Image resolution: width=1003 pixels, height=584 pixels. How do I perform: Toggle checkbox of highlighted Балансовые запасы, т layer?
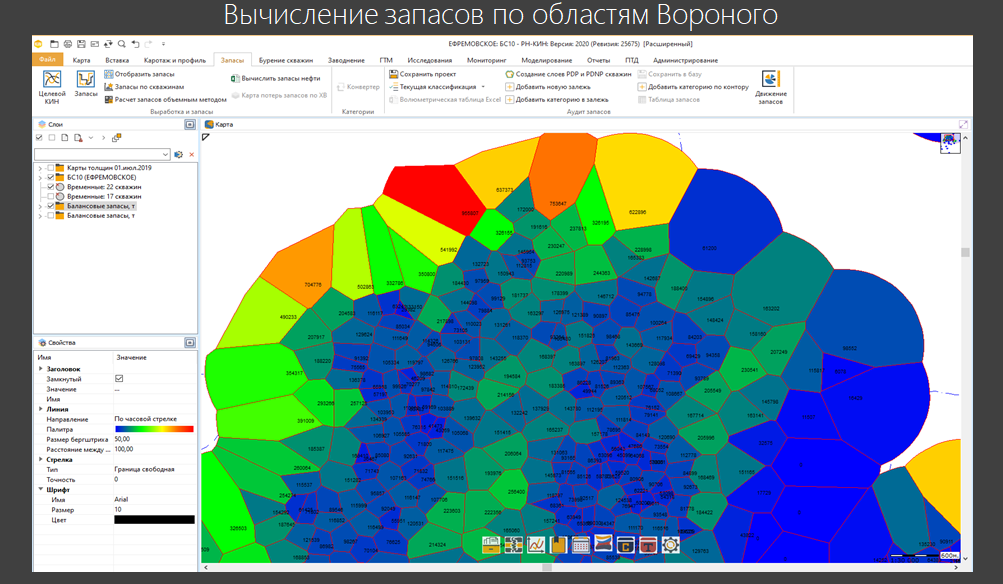point(51,206)
